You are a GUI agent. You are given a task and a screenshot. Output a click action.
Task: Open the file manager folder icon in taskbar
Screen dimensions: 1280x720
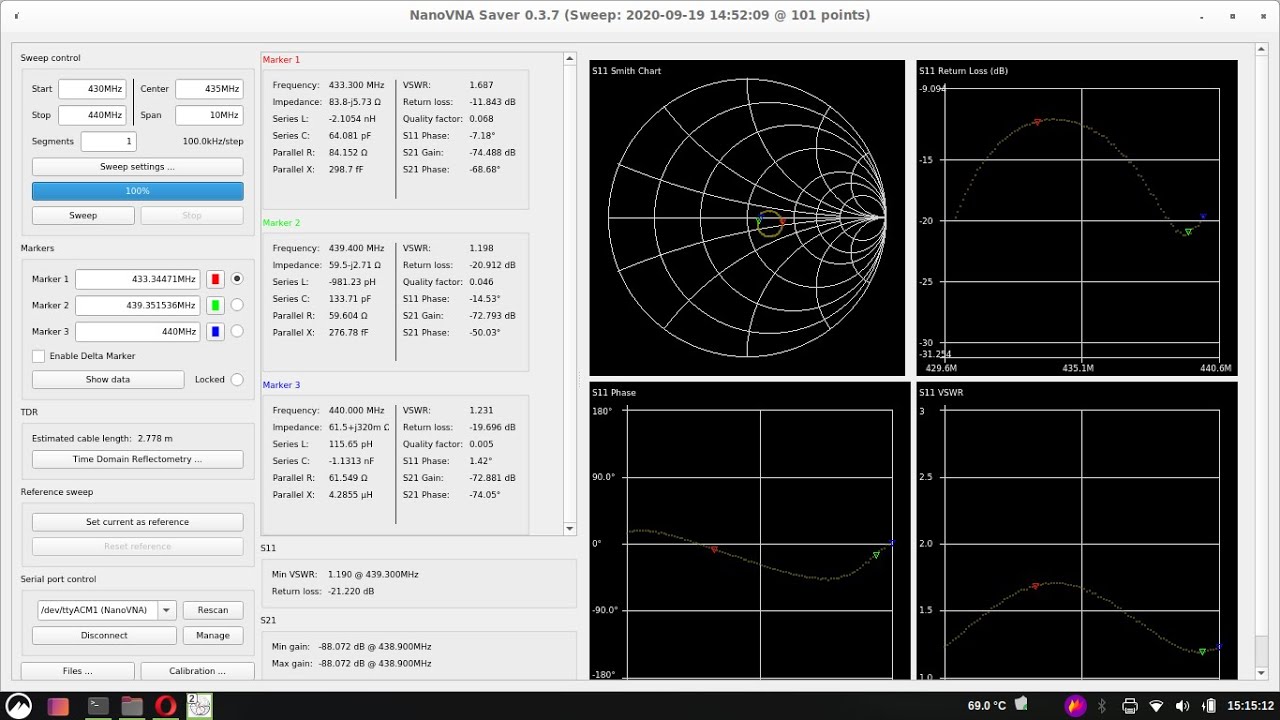click(x=132, y=706)
